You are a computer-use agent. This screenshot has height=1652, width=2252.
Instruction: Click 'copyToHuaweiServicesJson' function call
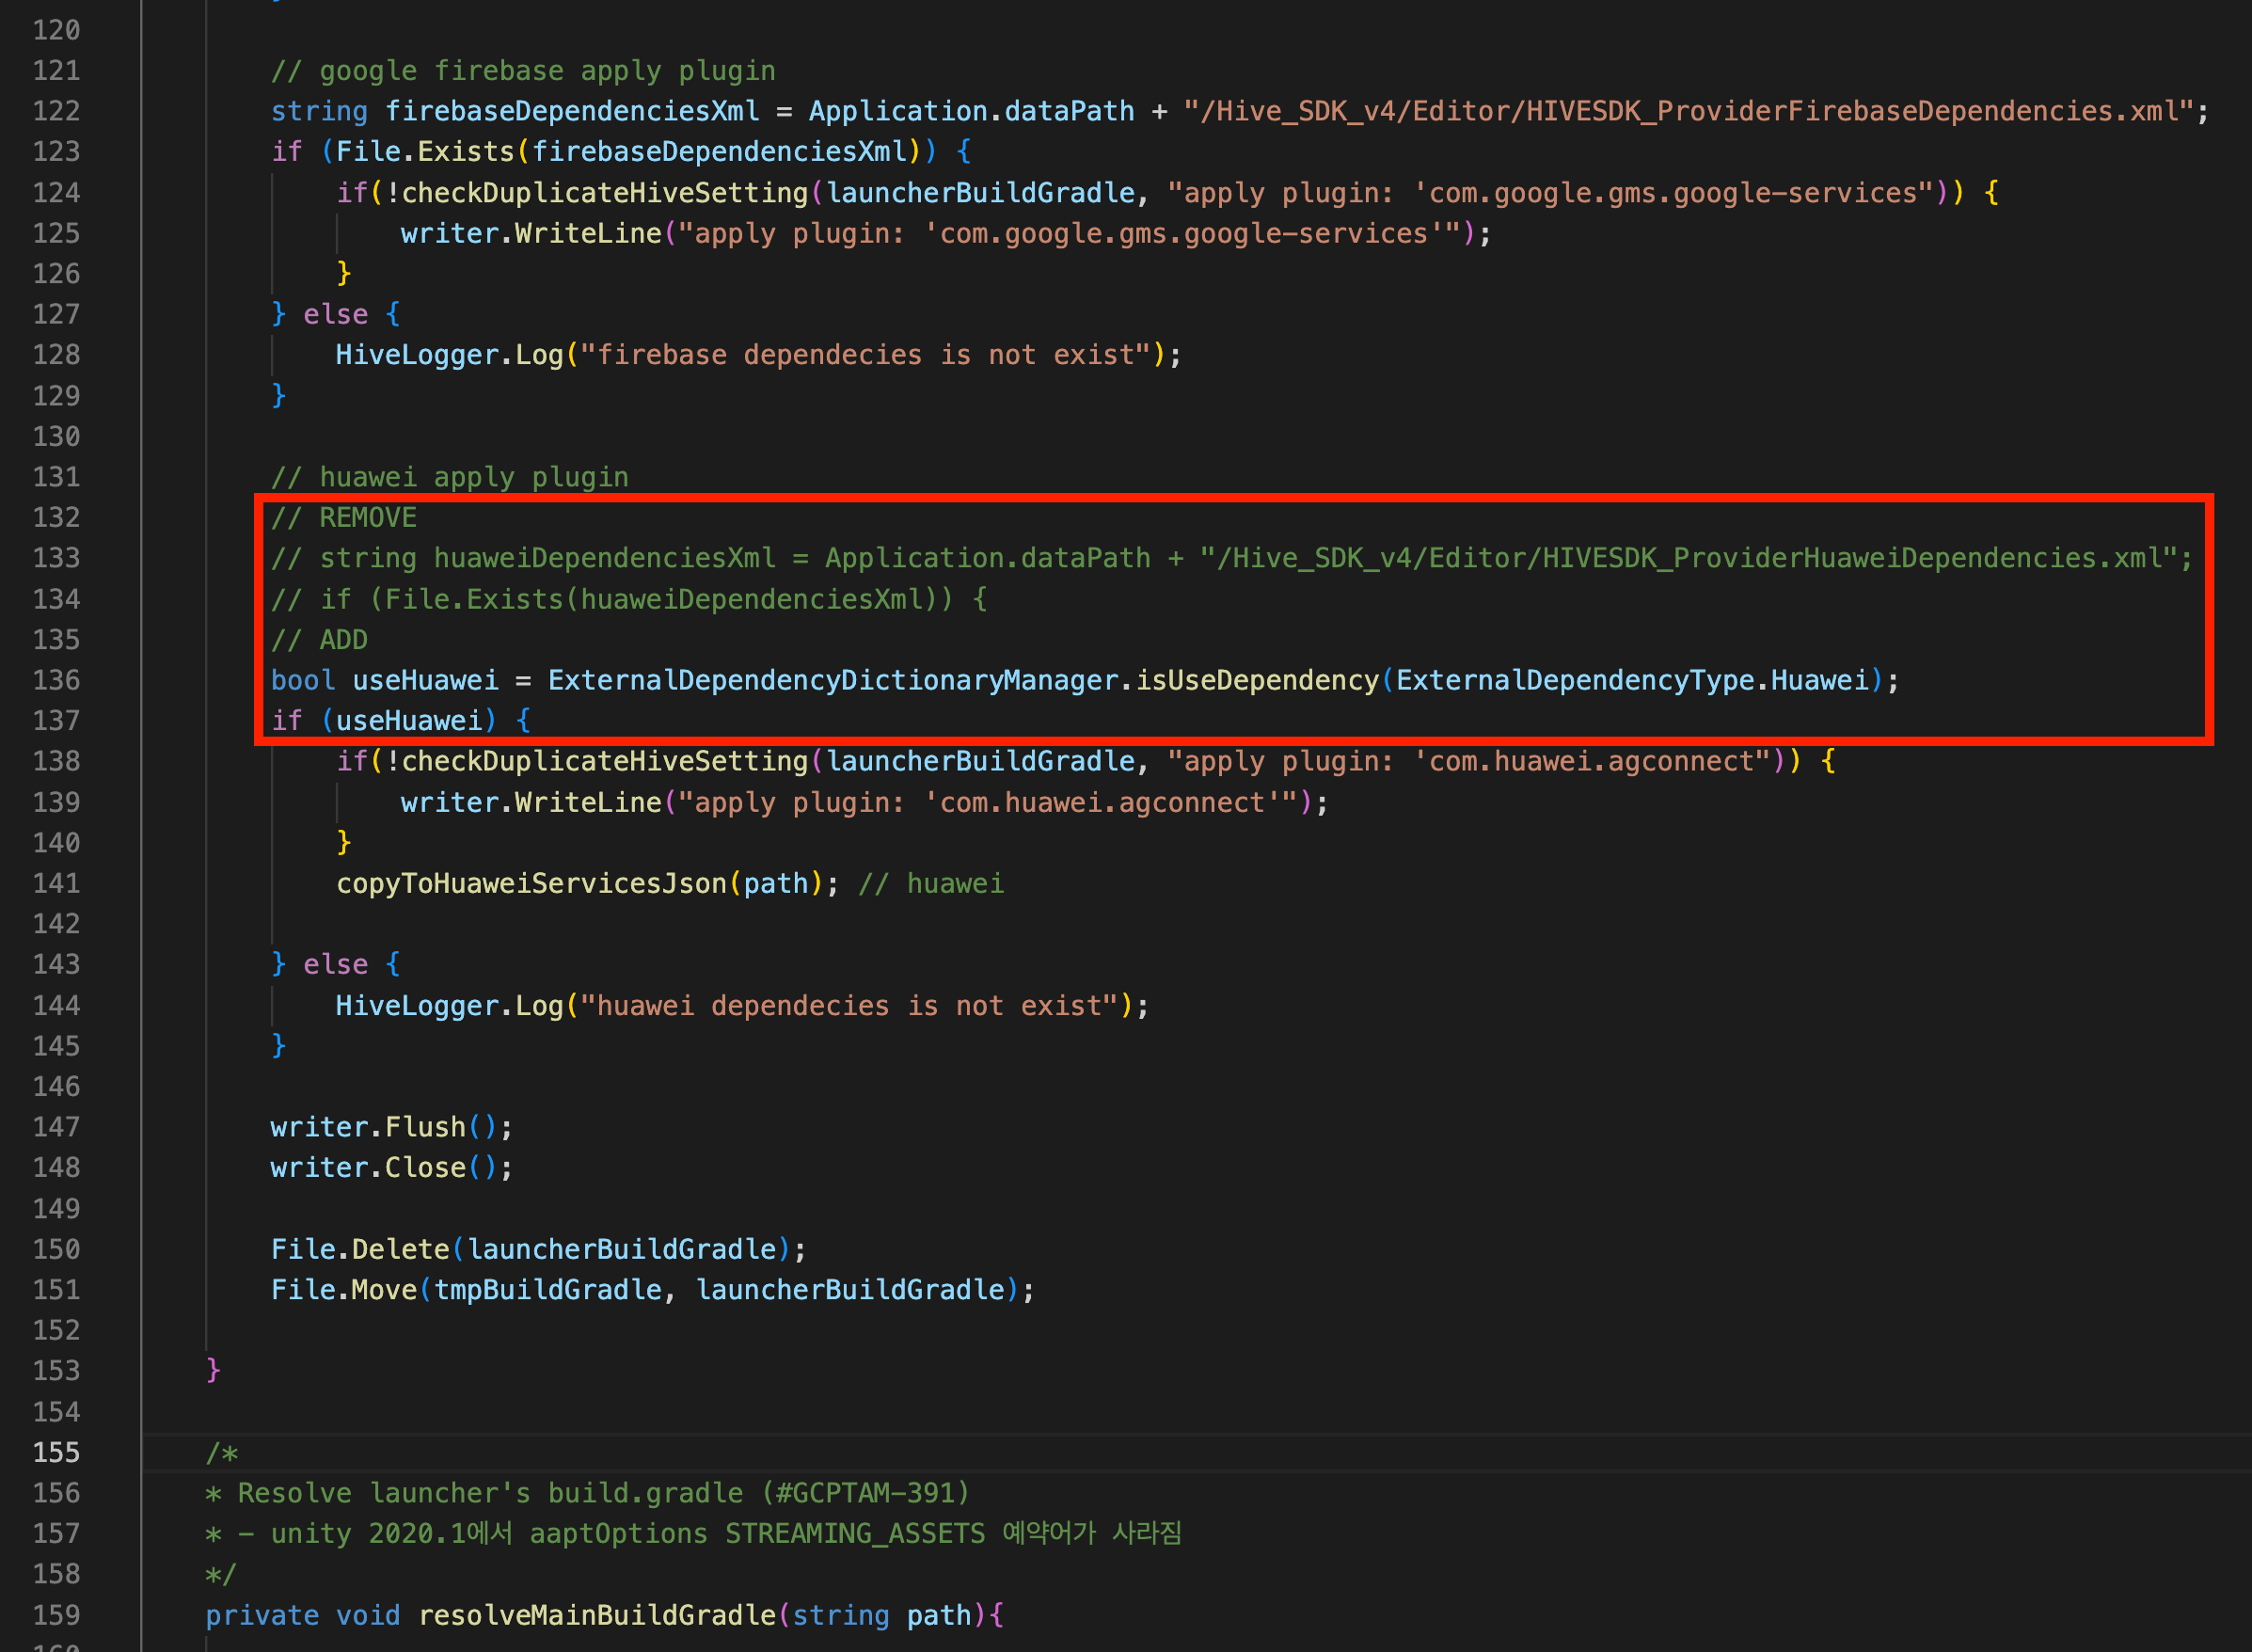(x=531, y=883)
